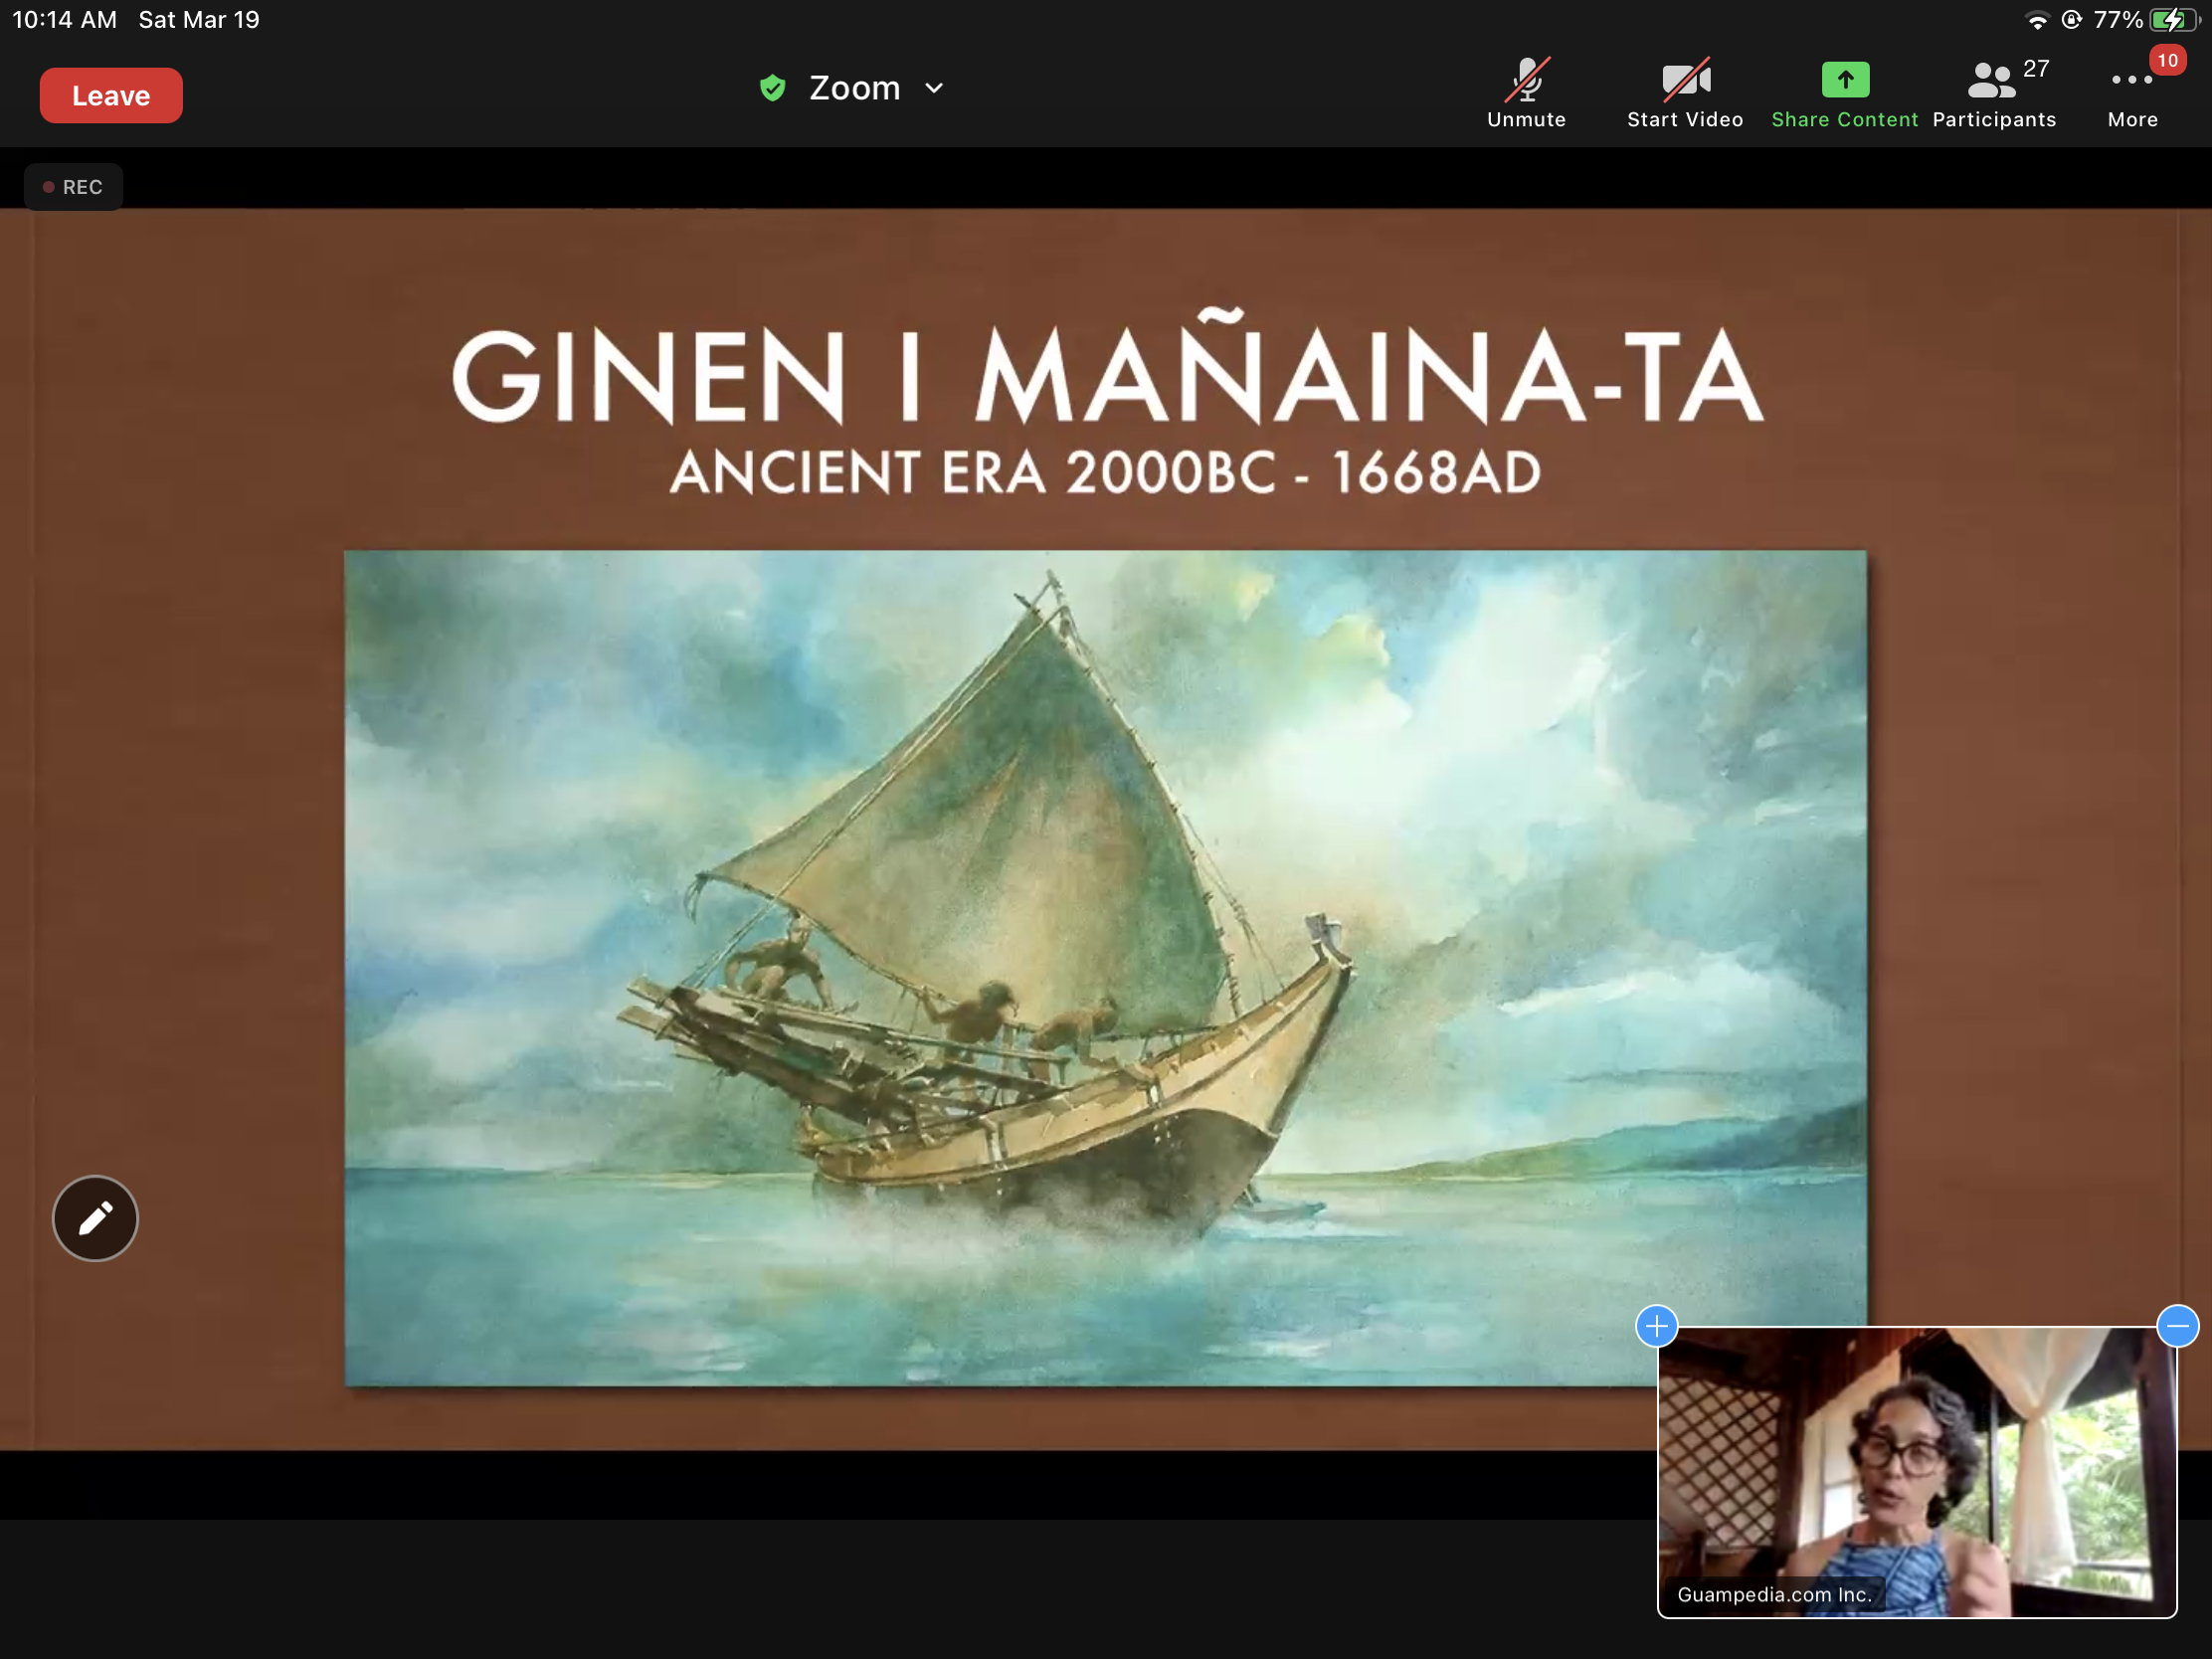The image size is (2212, 1659).
Task: Tap the Guampedia.com Inc. name label
Action: [x=1774, y=1594]
